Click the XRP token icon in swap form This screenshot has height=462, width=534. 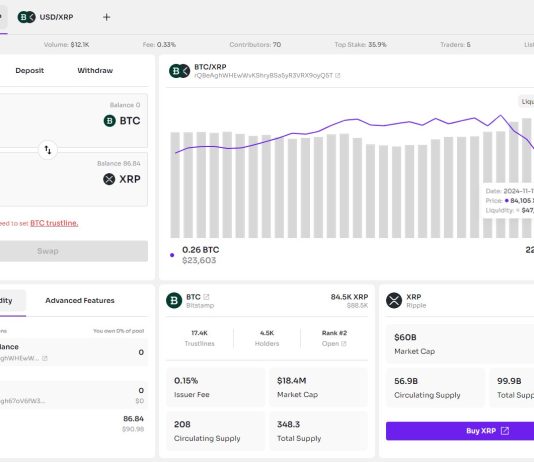[x=109, y=179]
